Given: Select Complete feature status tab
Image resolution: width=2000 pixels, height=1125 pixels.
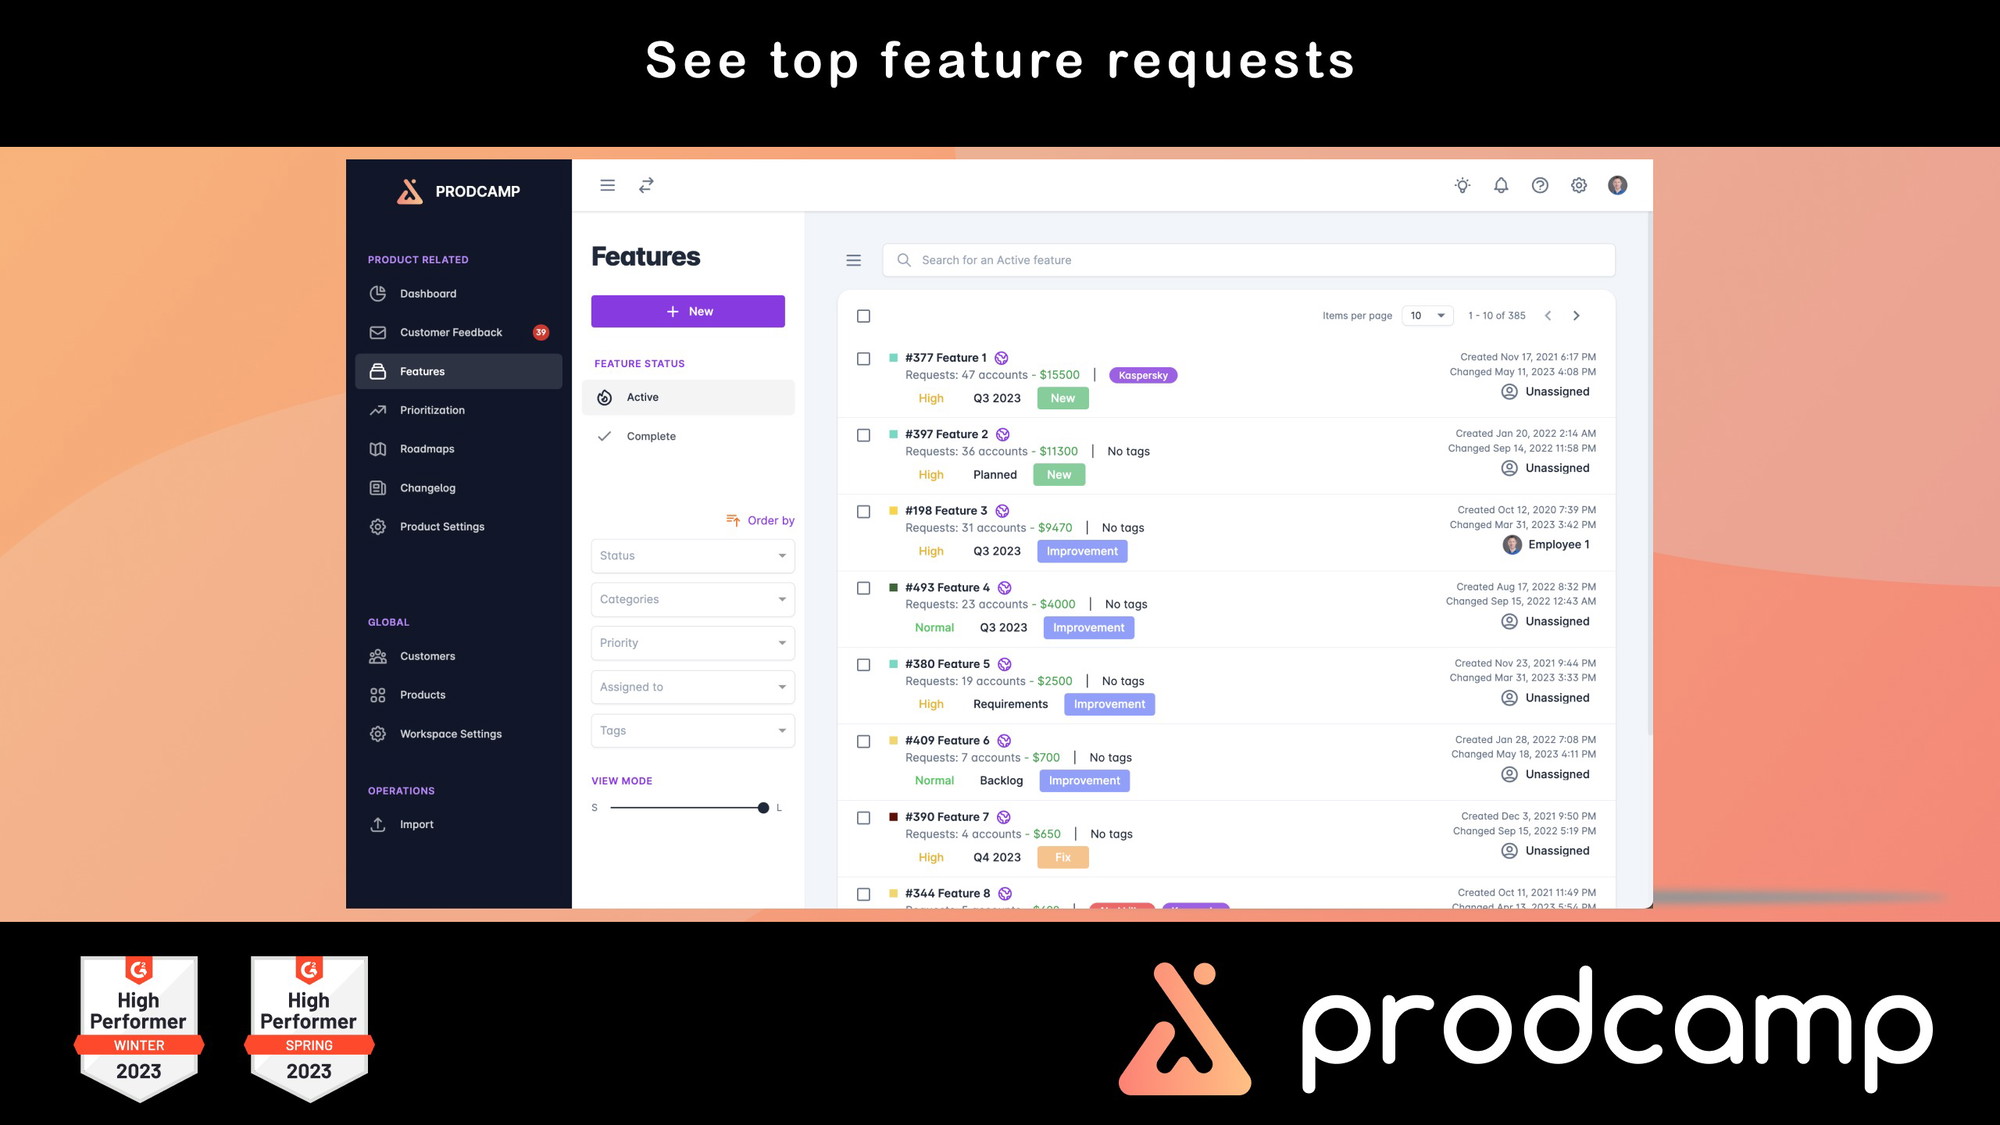Looking at the screenshot, I should click(651, 435).
